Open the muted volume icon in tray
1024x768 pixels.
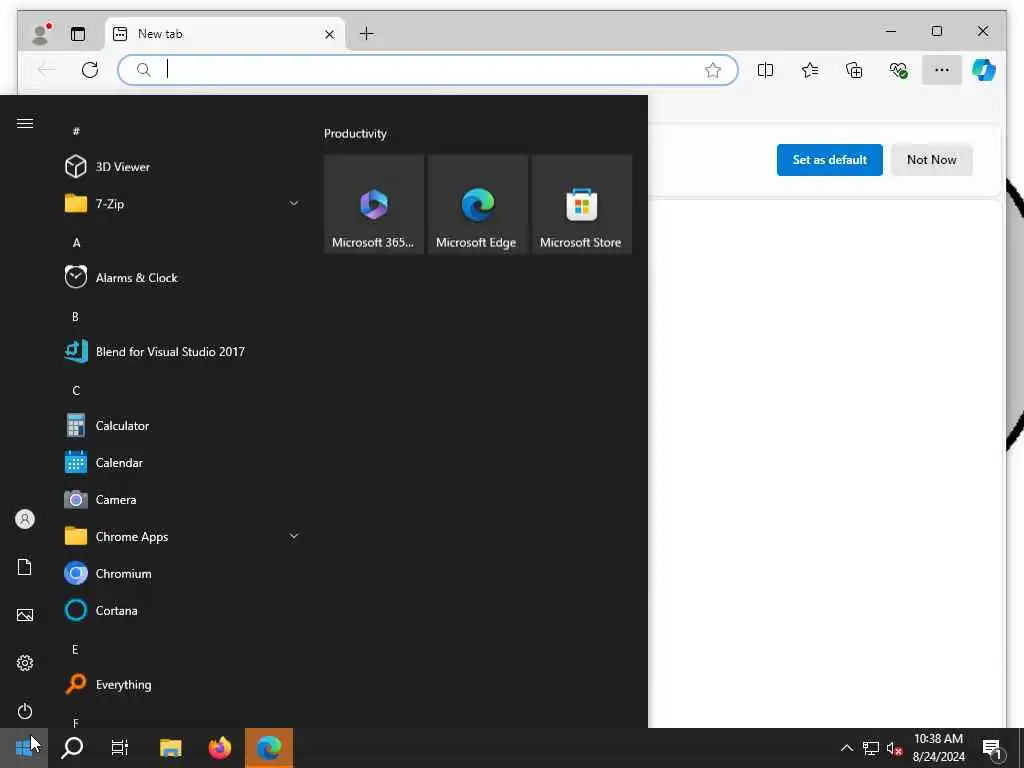[894, 748]
